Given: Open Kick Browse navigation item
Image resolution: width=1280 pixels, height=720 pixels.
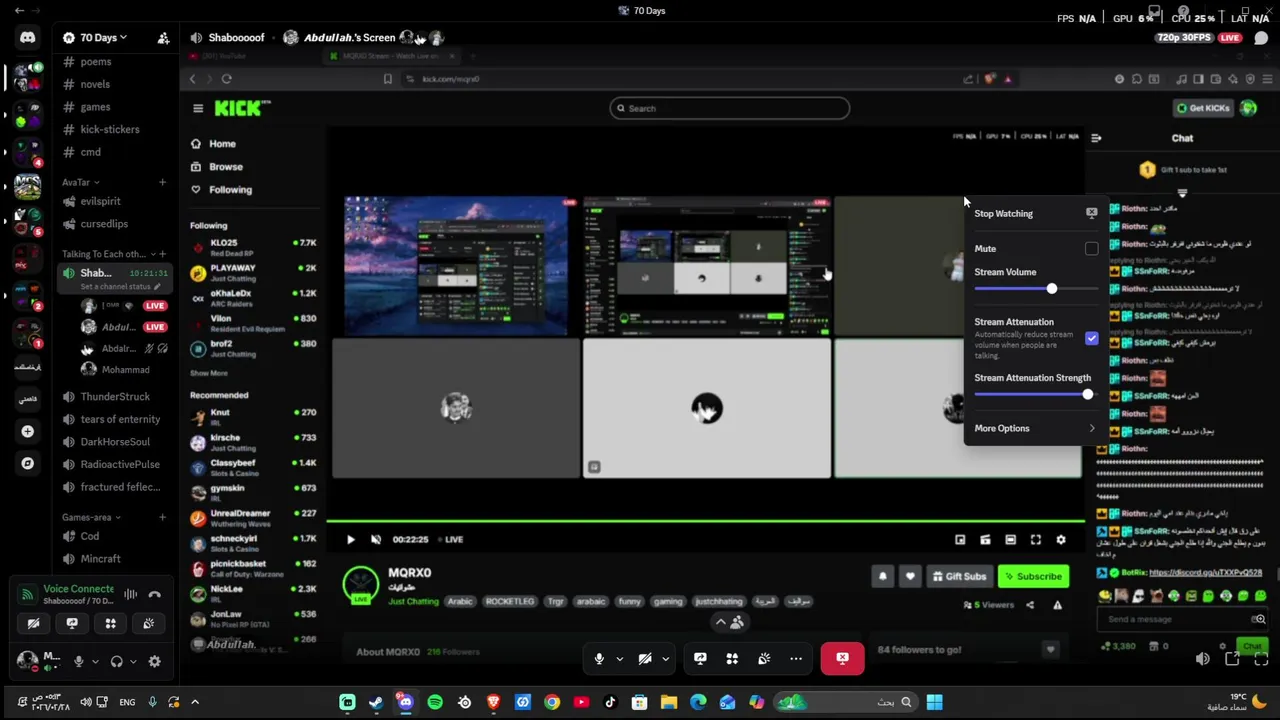Looking at the screenshot, I should tap(225, 167).
